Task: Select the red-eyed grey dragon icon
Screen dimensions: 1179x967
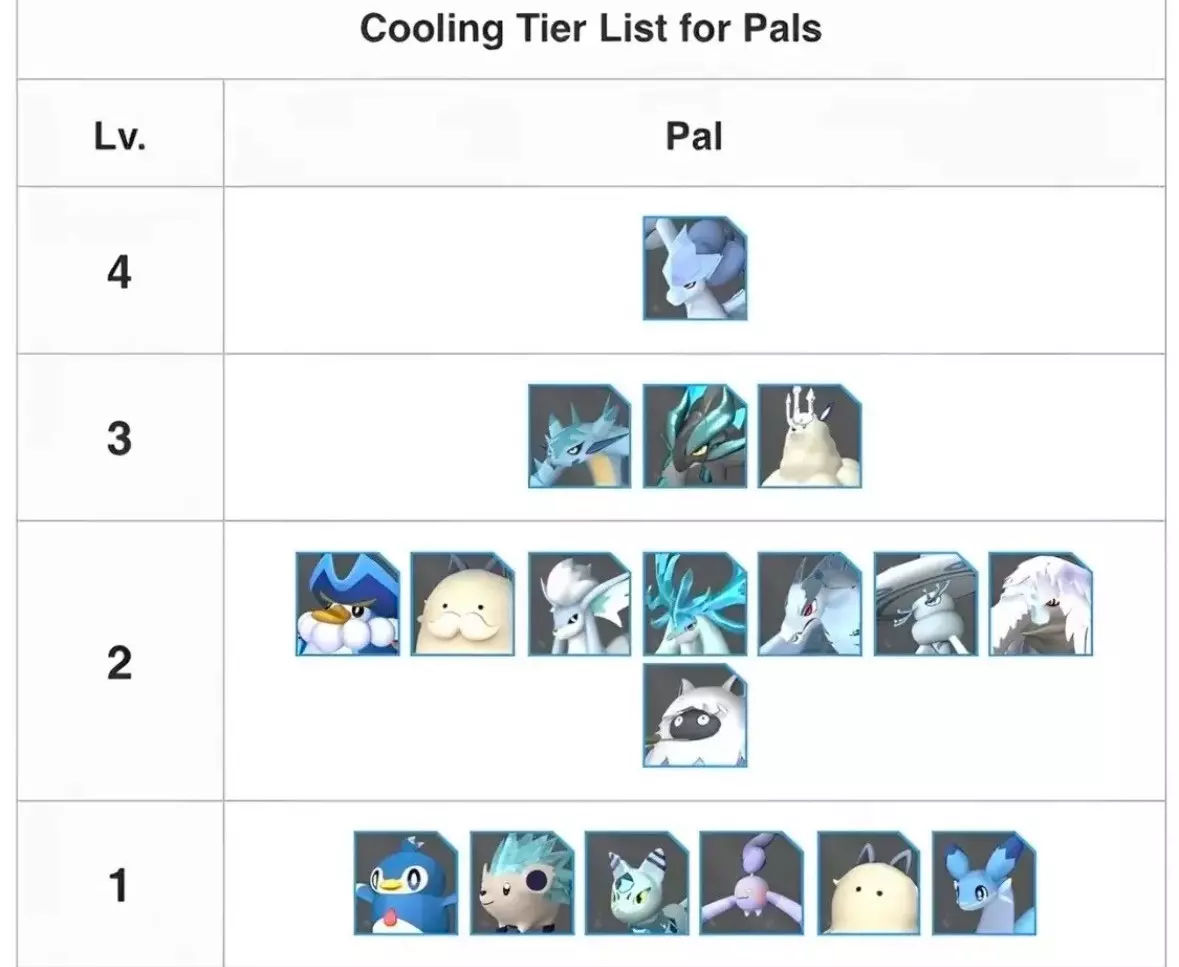Action: coord(809,604)
